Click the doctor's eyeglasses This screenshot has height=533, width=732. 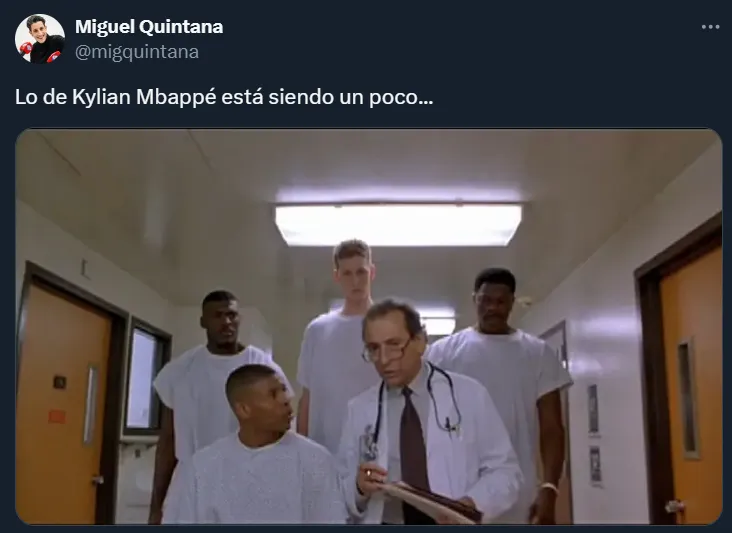pos(385,350)
